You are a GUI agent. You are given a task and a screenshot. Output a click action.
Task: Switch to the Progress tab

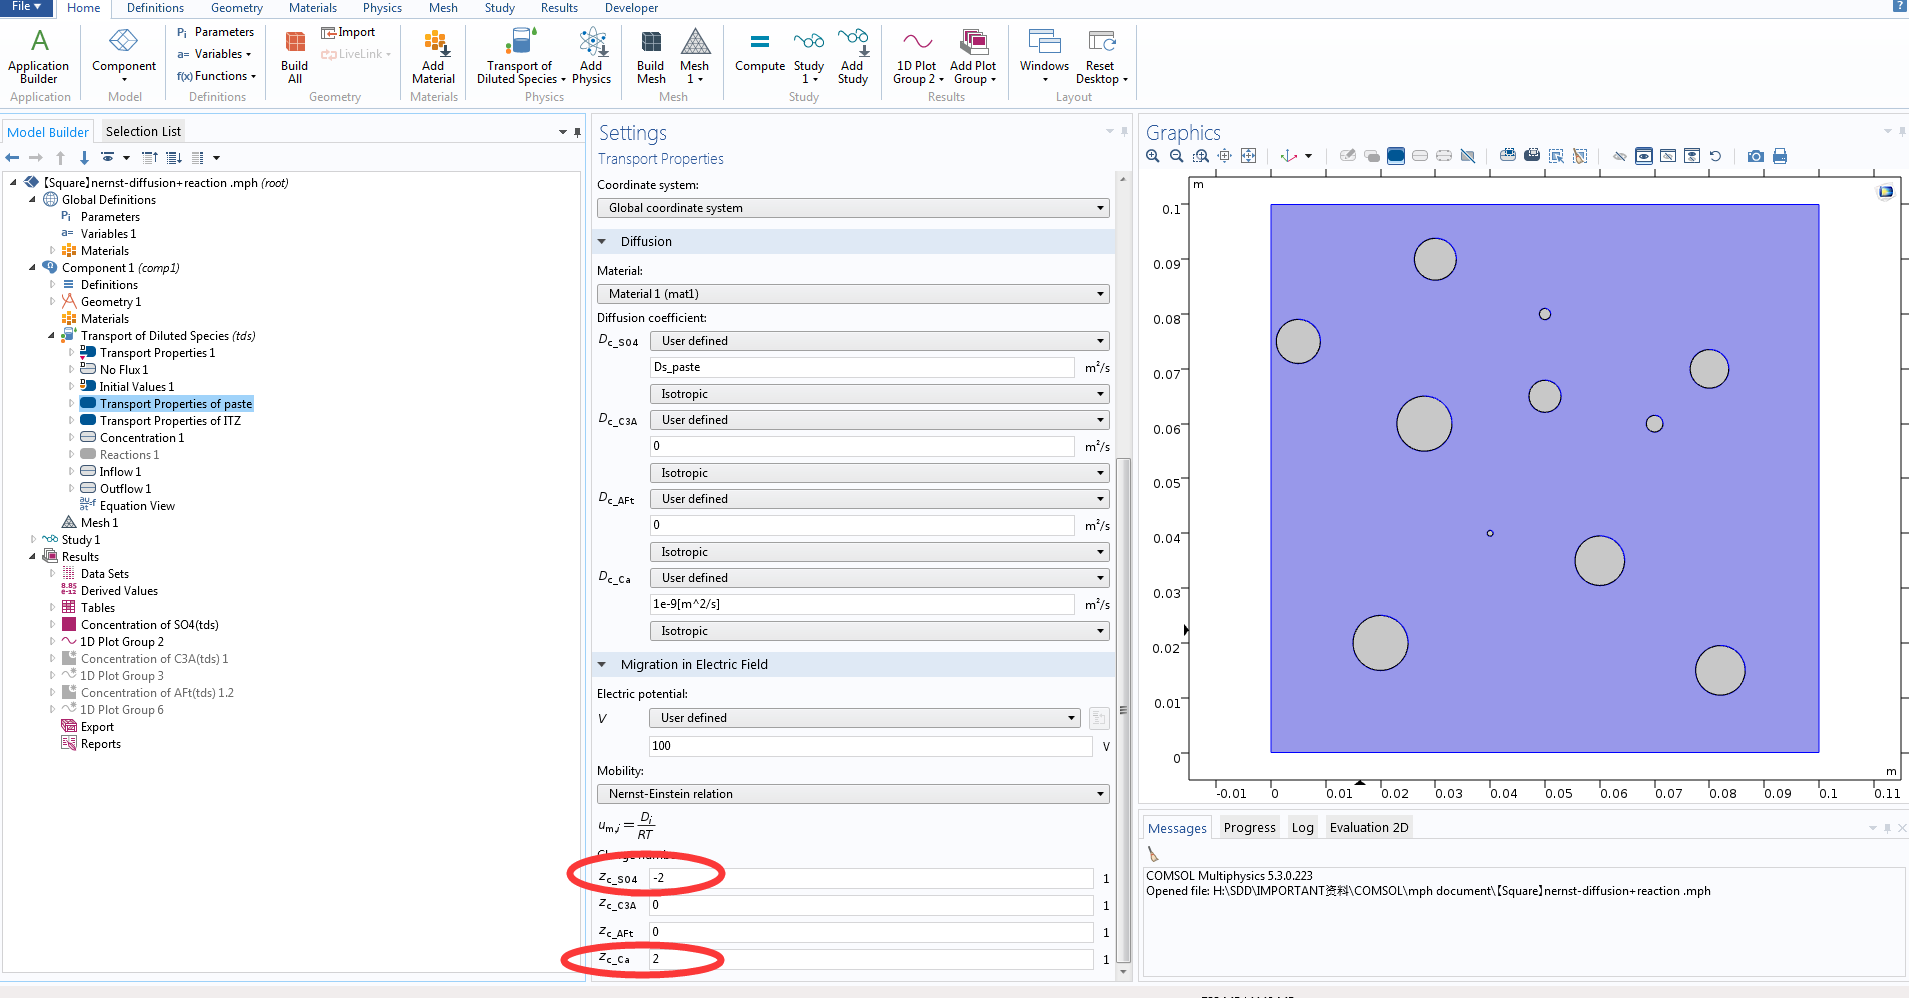tap(1249, 828)
